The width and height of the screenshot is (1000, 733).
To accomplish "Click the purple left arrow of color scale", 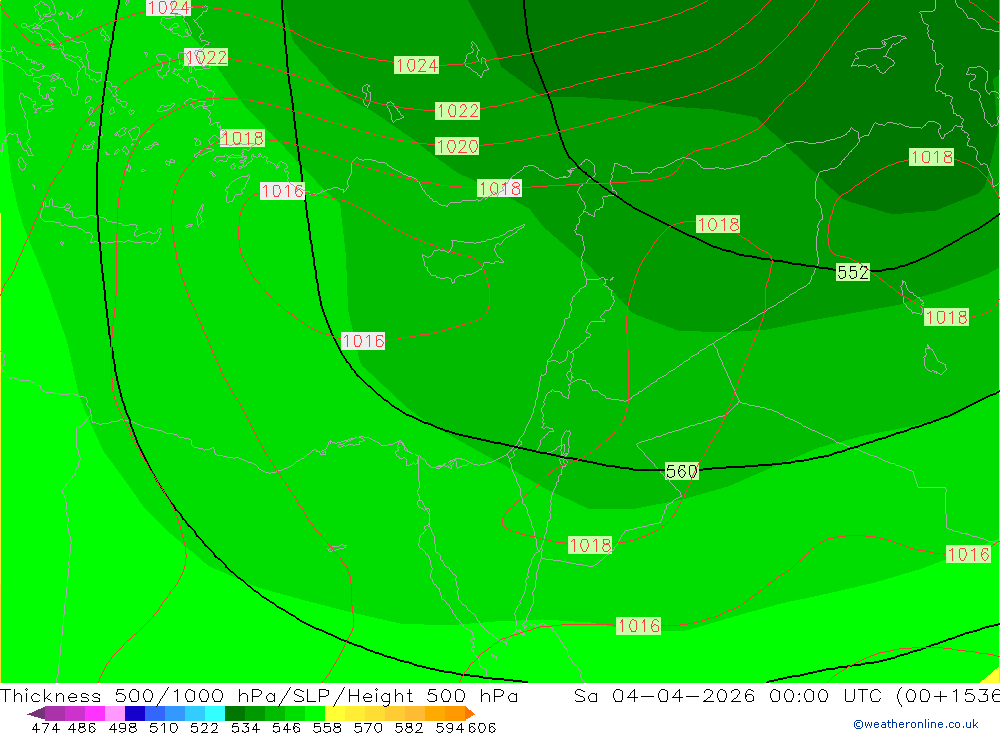I will pyautogui.click(x=36, y=713).
